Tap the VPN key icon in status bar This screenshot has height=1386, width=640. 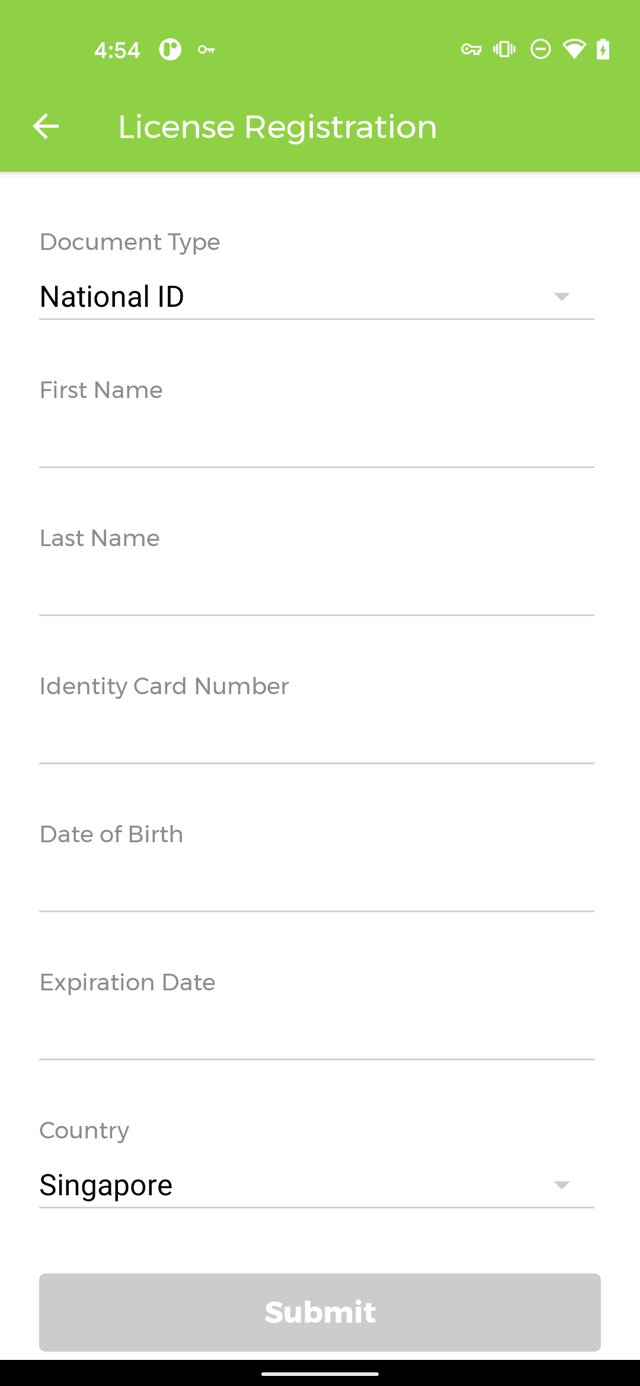tap(471, 49)
